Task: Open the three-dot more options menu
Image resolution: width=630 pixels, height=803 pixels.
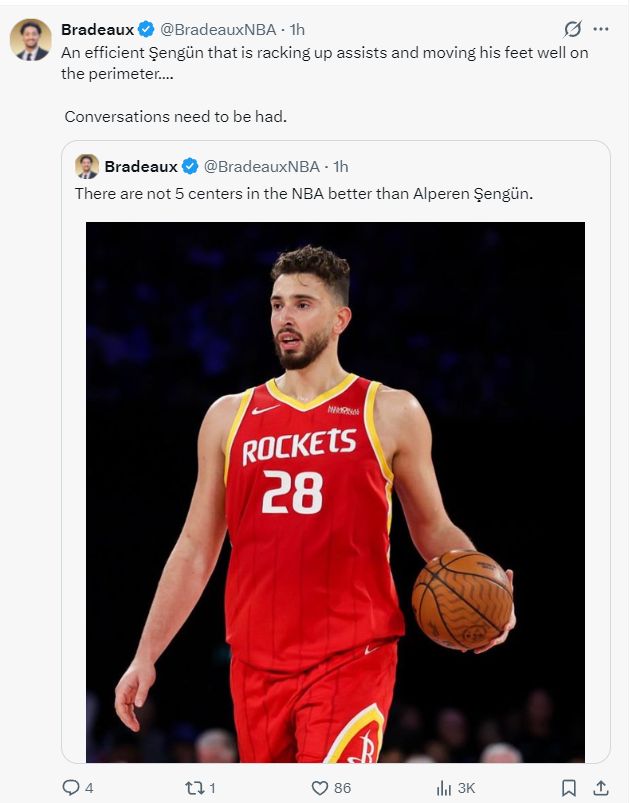Action: (x=601, y=29)
